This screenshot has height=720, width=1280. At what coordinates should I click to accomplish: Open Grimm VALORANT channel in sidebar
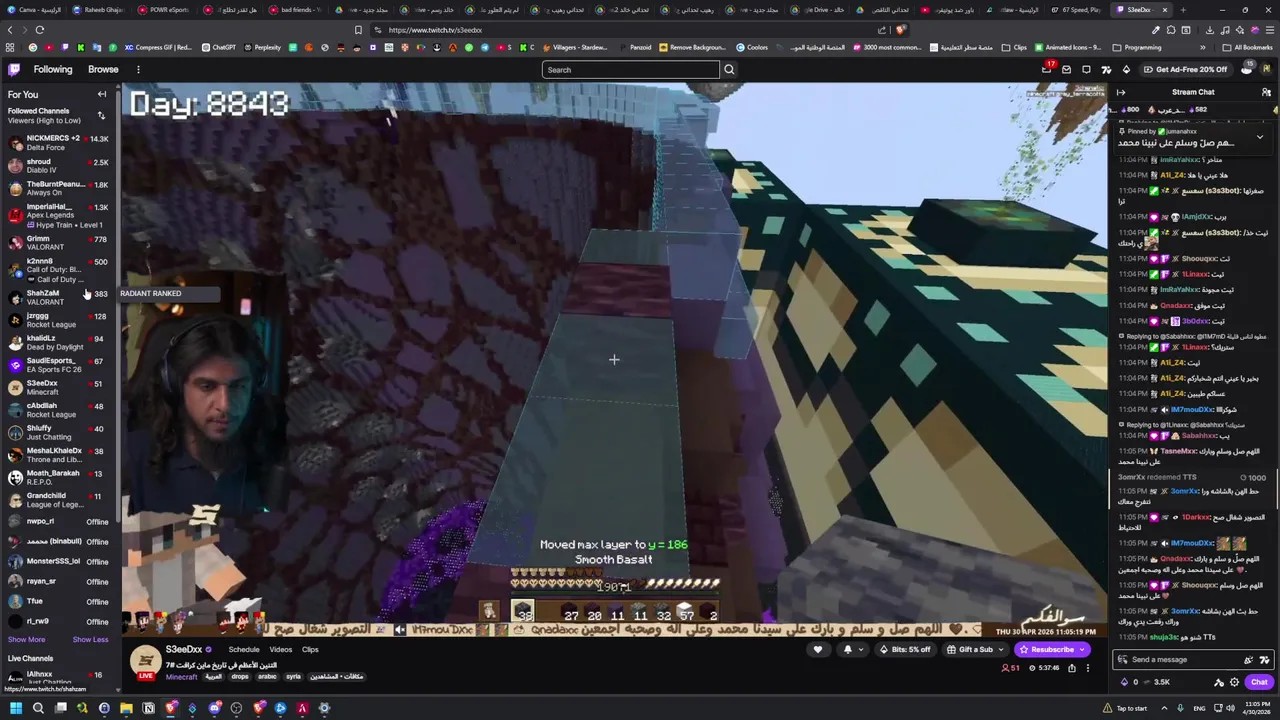[58, 243]
